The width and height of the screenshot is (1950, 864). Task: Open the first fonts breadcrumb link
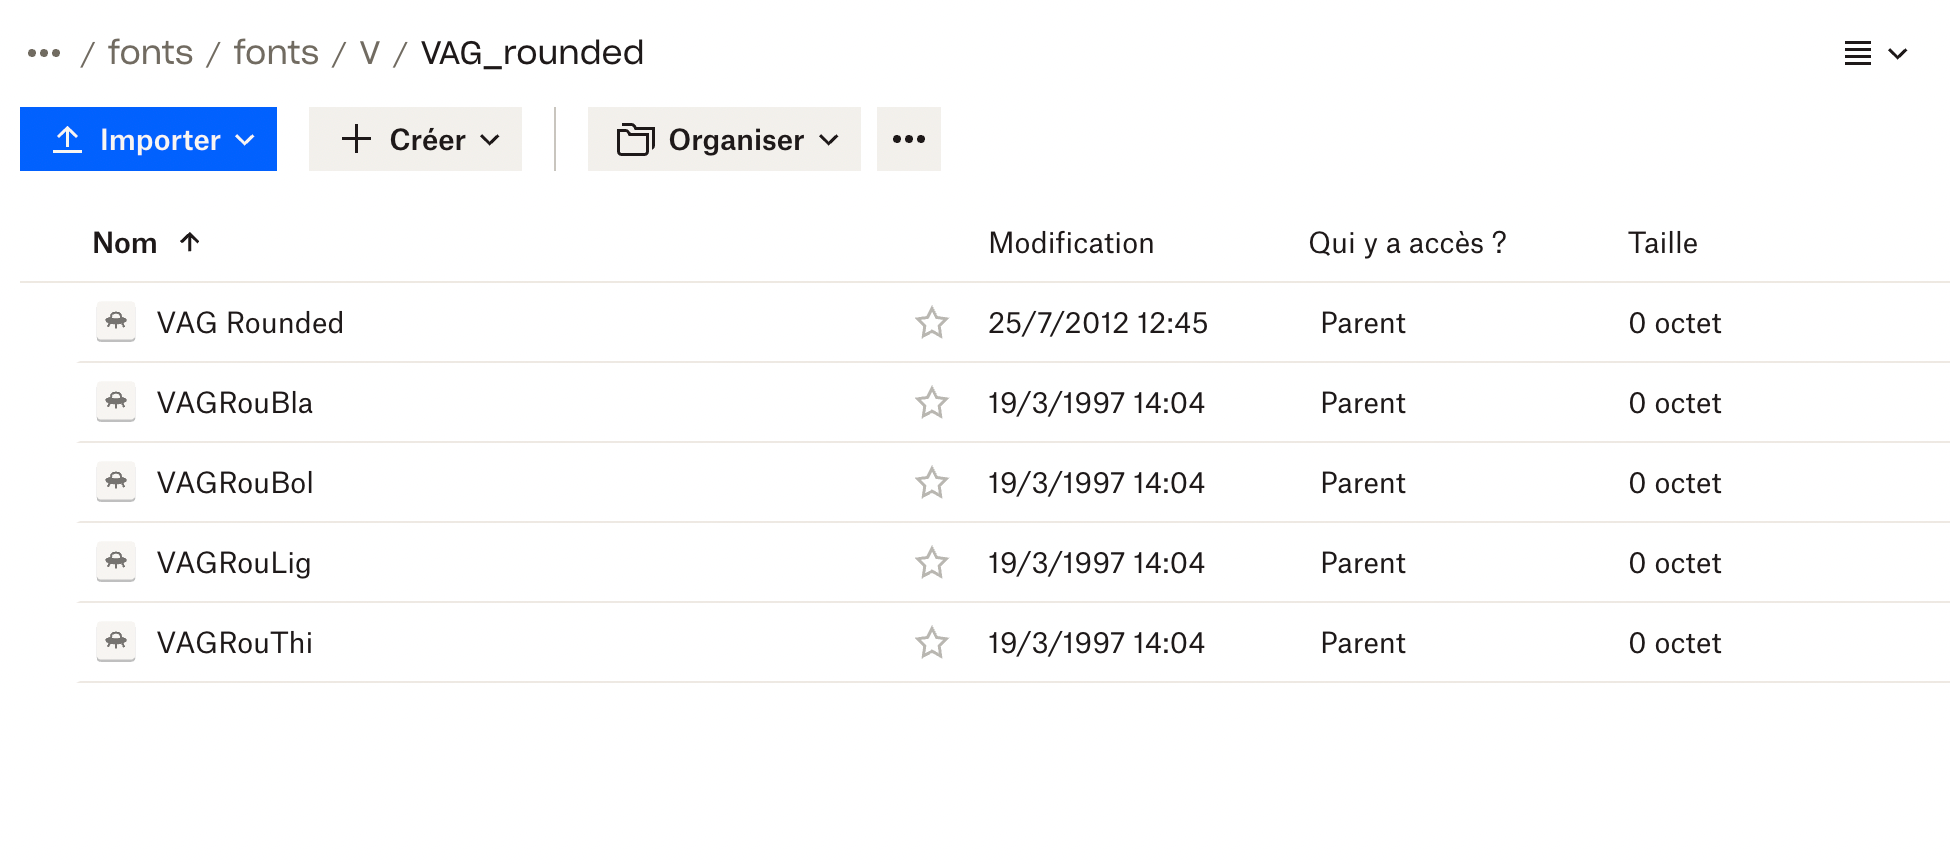(x=150, y=52)
